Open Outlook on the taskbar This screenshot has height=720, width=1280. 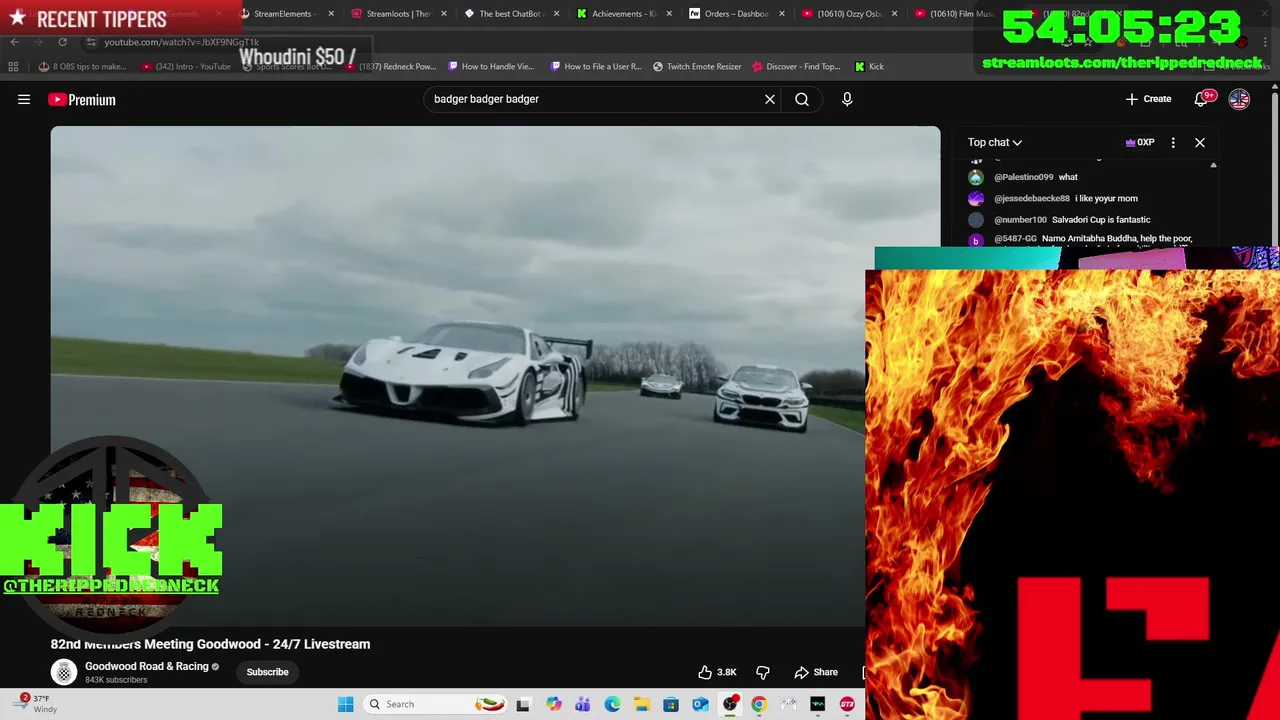(700, 704)
